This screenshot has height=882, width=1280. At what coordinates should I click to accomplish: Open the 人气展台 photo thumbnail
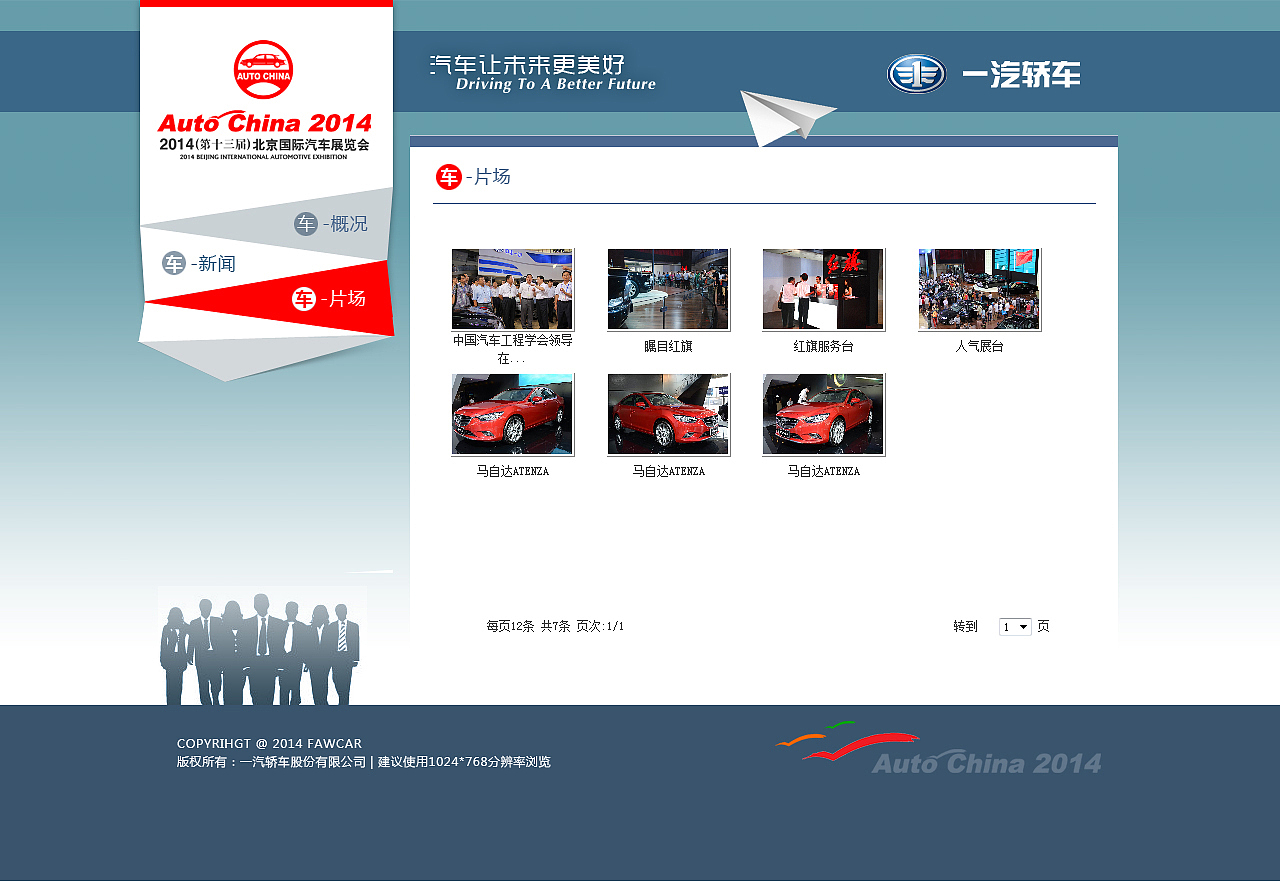(980, 290)
